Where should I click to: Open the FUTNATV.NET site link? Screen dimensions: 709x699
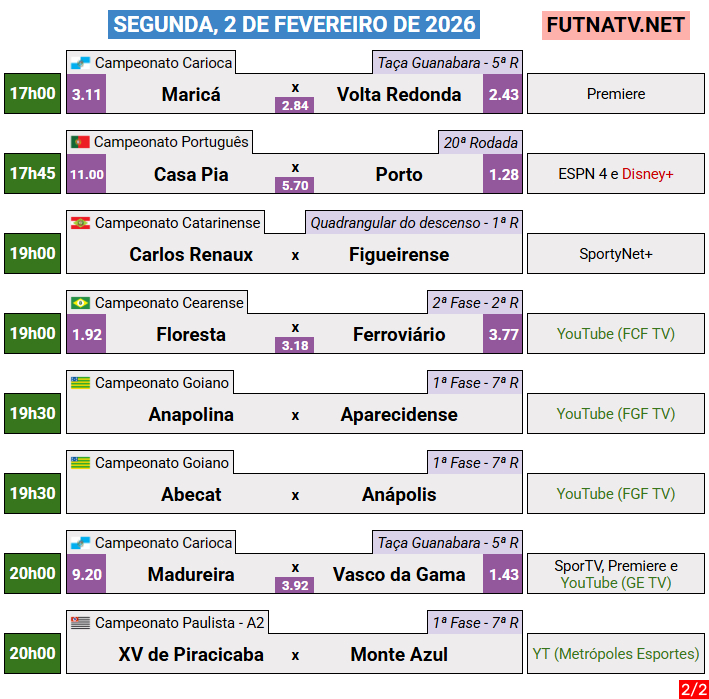pyautogui.click(x=616, y=25)
